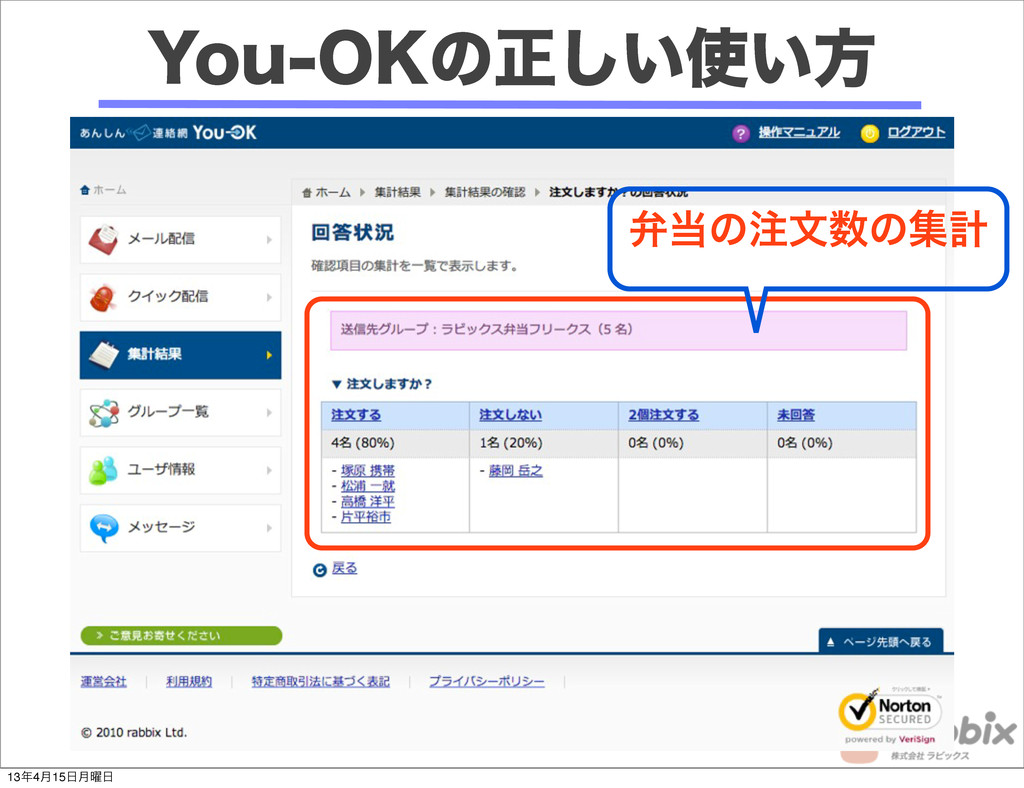The image size is (1024, 788).
Task: Click the ログアウト link
Action: [x=916, y=133]
